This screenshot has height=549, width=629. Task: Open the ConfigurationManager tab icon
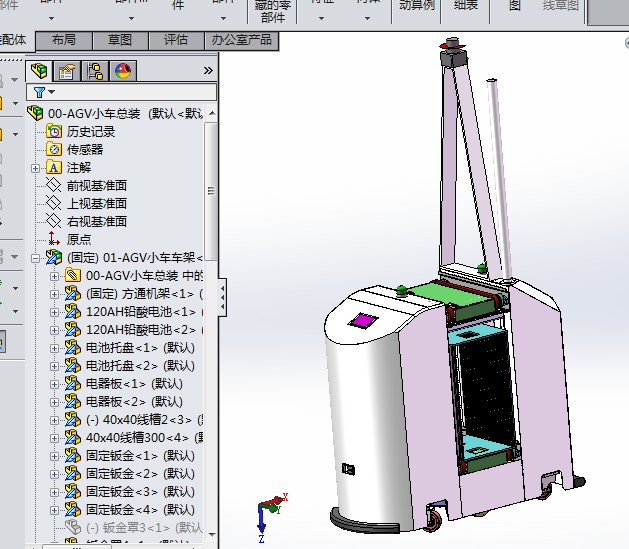click(x=96, y=71)
